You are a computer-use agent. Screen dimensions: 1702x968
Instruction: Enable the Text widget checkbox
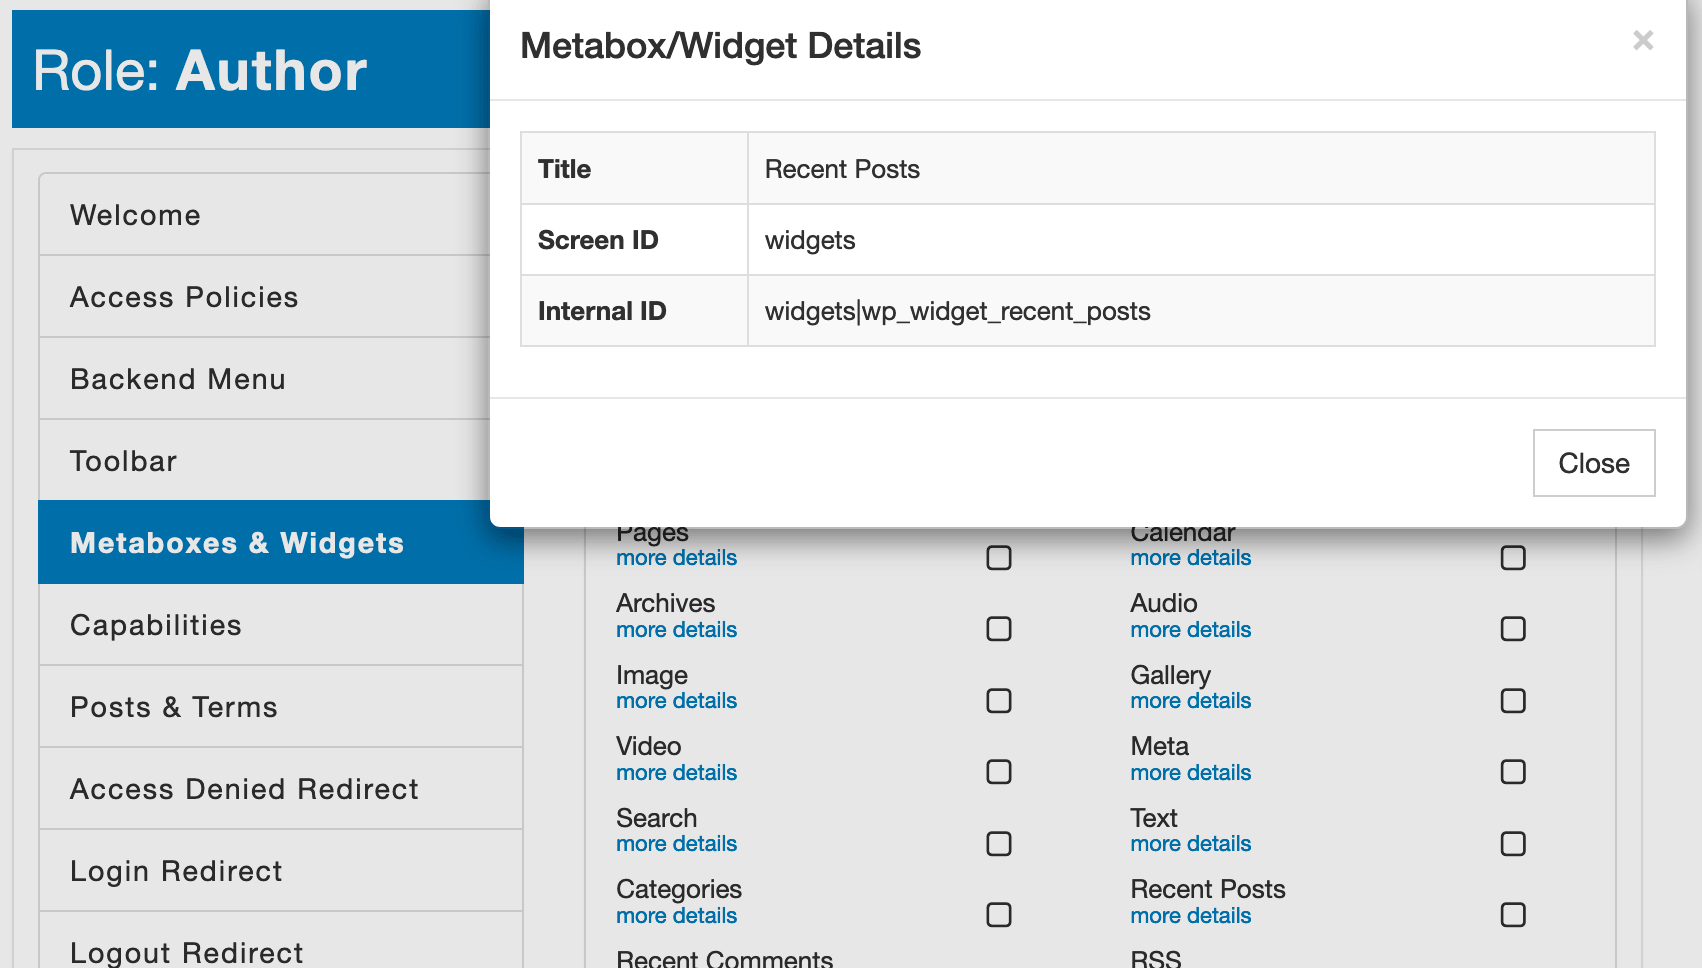1513,844
